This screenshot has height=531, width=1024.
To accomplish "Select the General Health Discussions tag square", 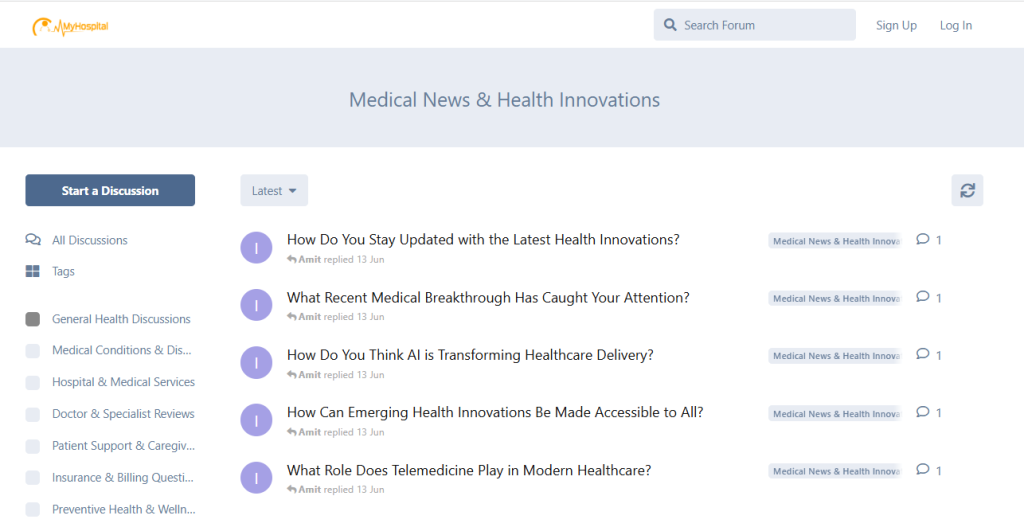I will tap(33, 319).
